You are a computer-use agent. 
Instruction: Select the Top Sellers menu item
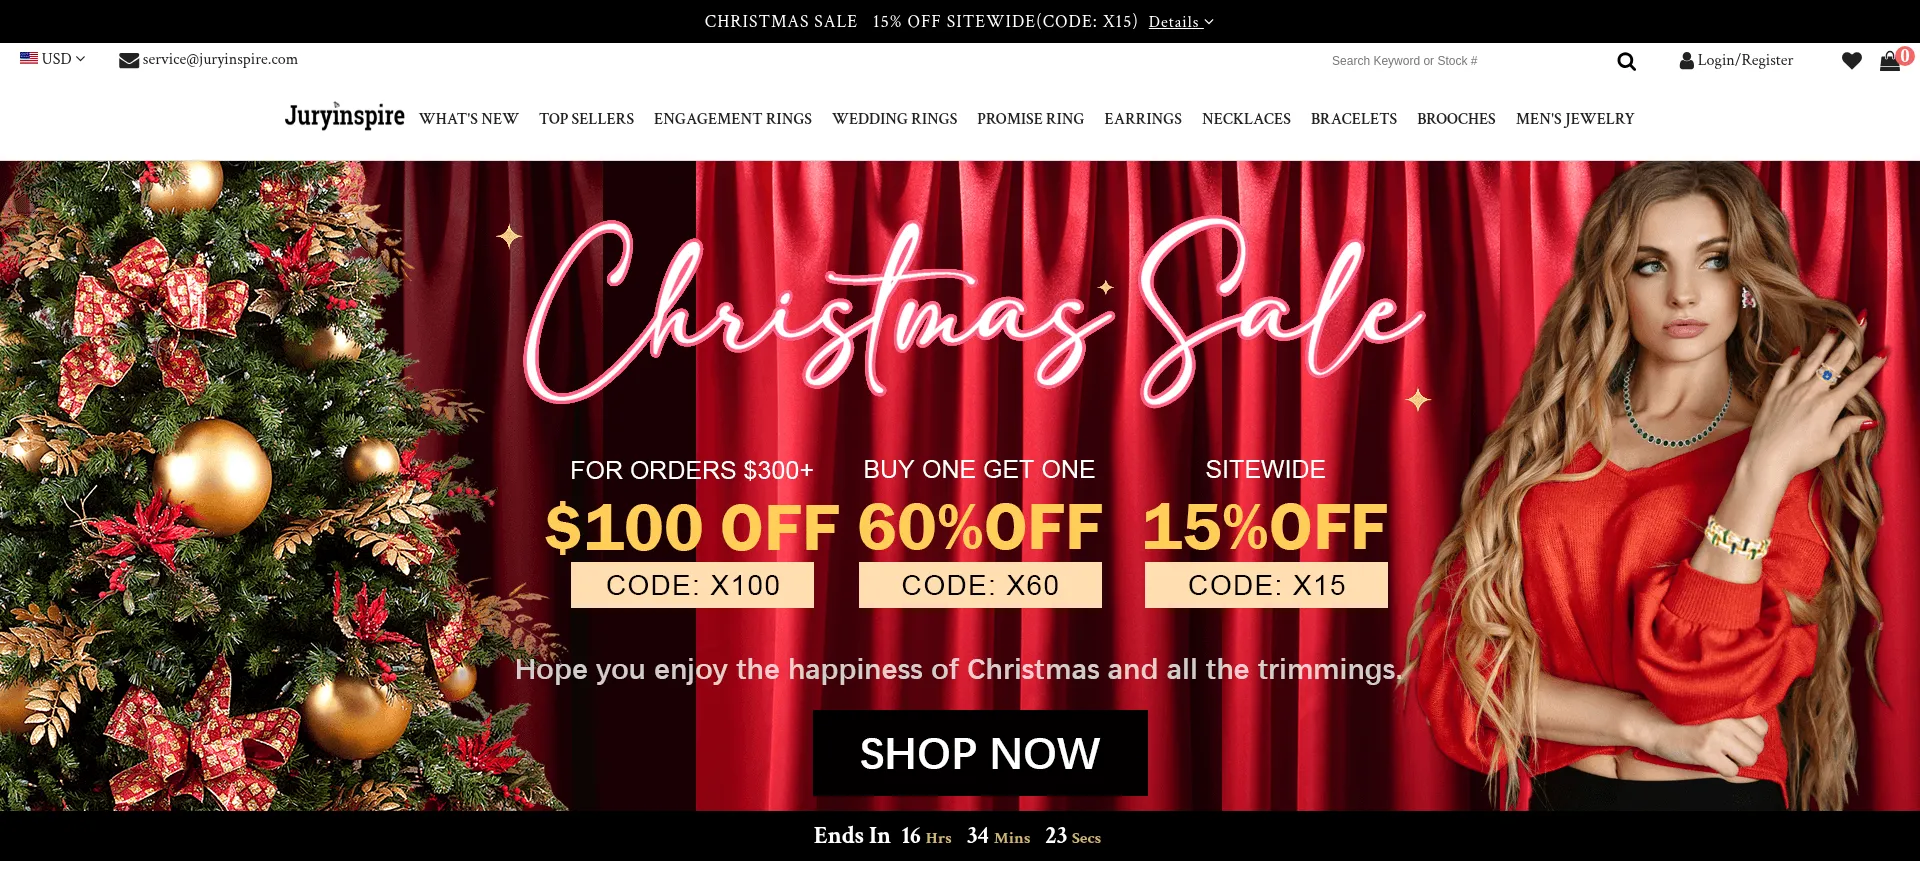(586, 119)
